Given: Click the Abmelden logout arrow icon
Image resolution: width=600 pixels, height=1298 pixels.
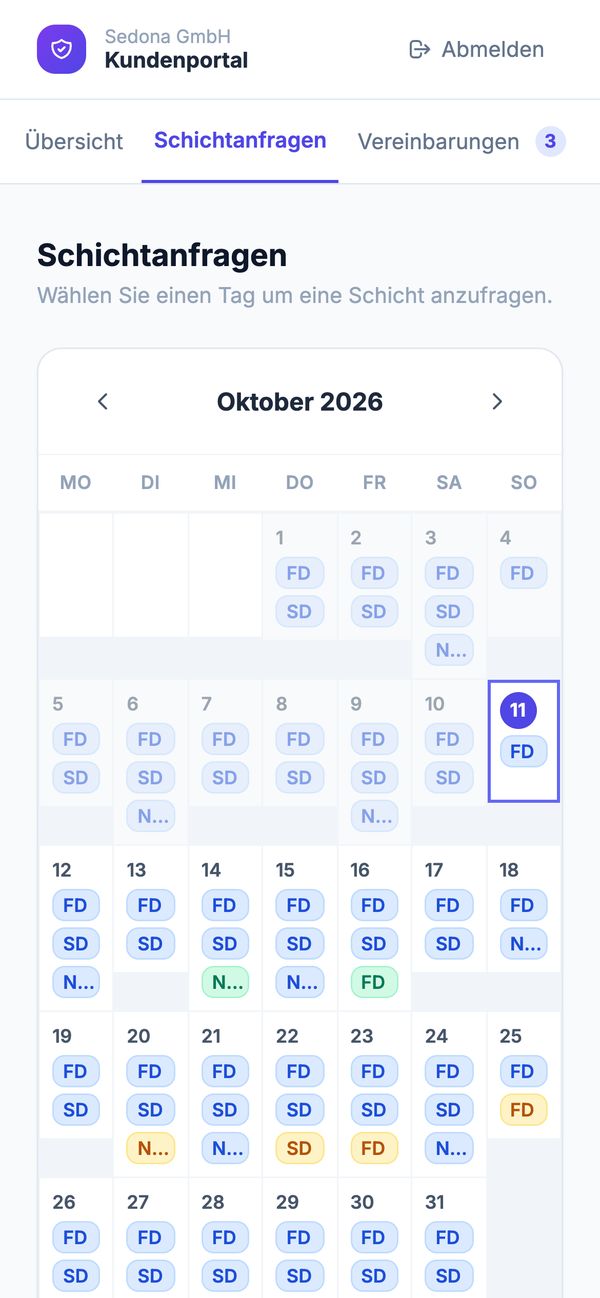Looking at the screenshot, I should coord(420,49).
